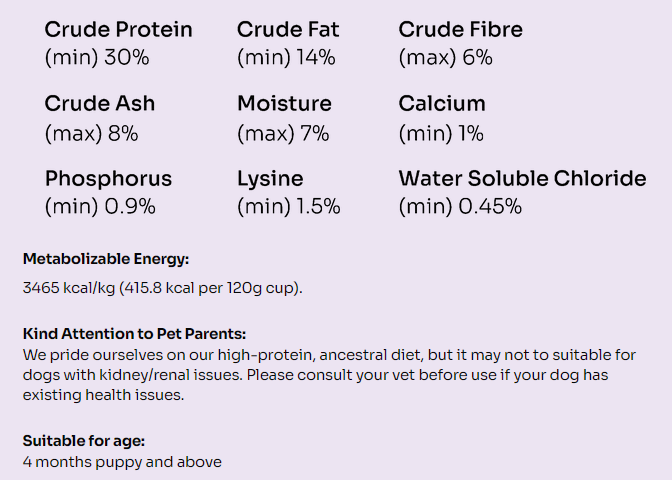Click the Phosphorus (min) 0.9% value
Screen dimensions: 672x480
[100, 207]
